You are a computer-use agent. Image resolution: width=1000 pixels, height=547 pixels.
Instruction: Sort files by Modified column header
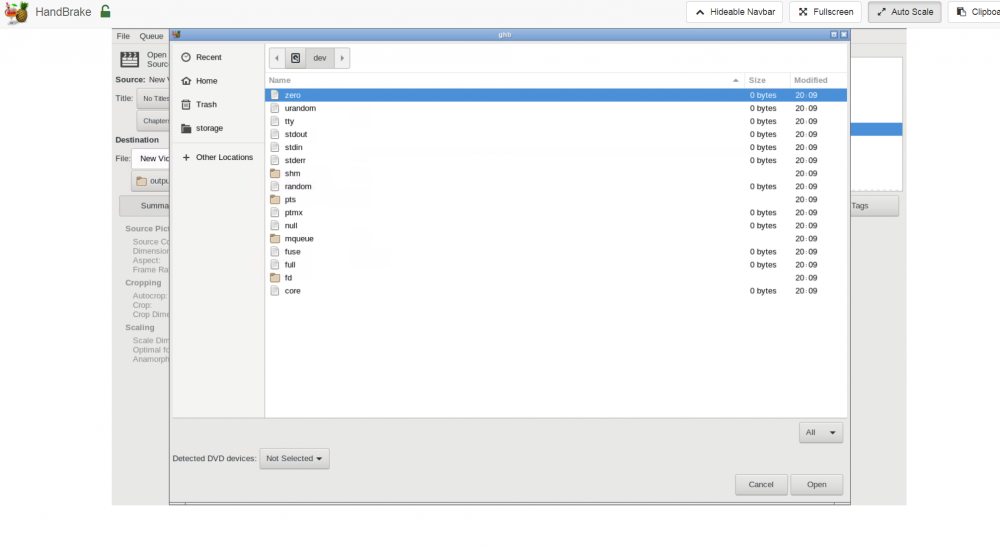tap(818, 80)
